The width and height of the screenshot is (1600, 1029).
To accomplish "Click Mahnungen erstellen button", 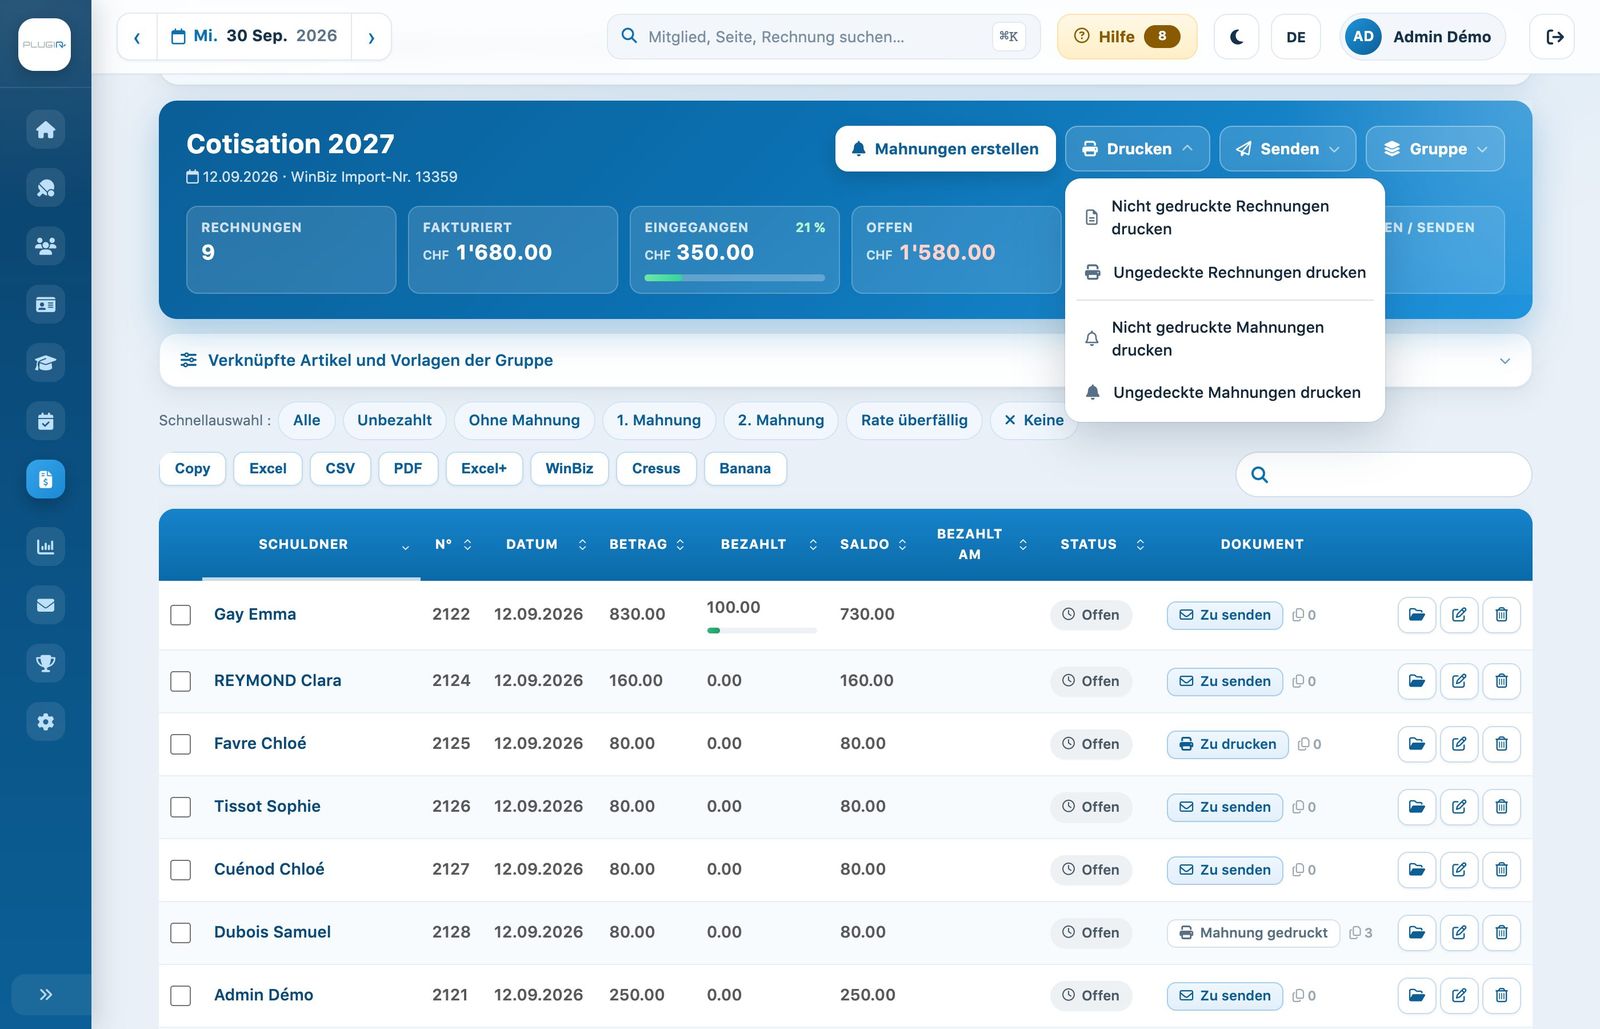I will coord(945,149).
